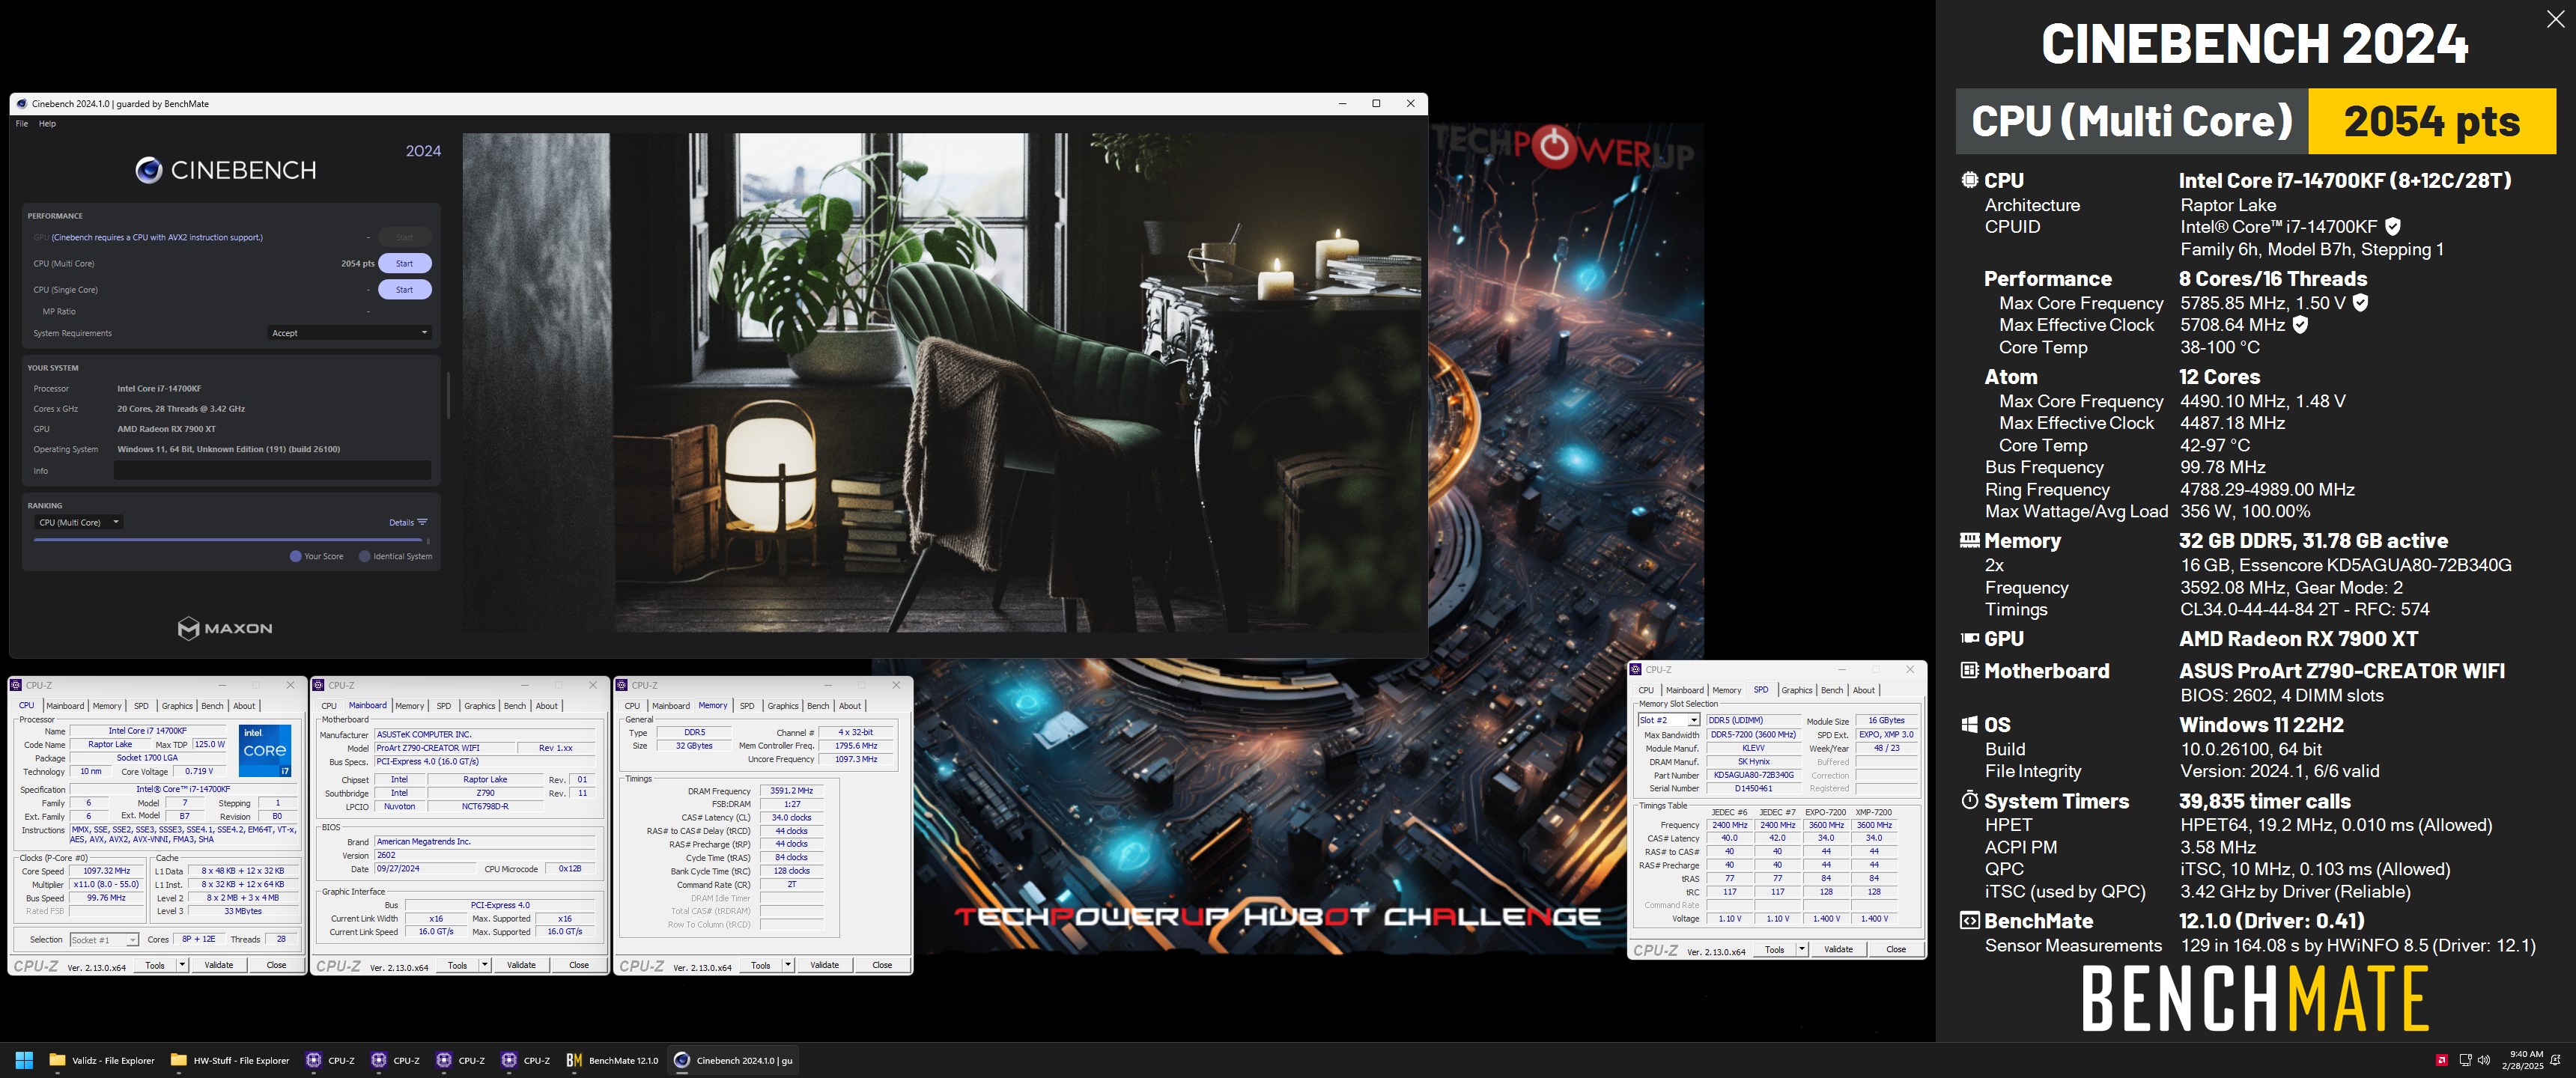
Task: Open the notifications bell icon
Action: 2556,1060
